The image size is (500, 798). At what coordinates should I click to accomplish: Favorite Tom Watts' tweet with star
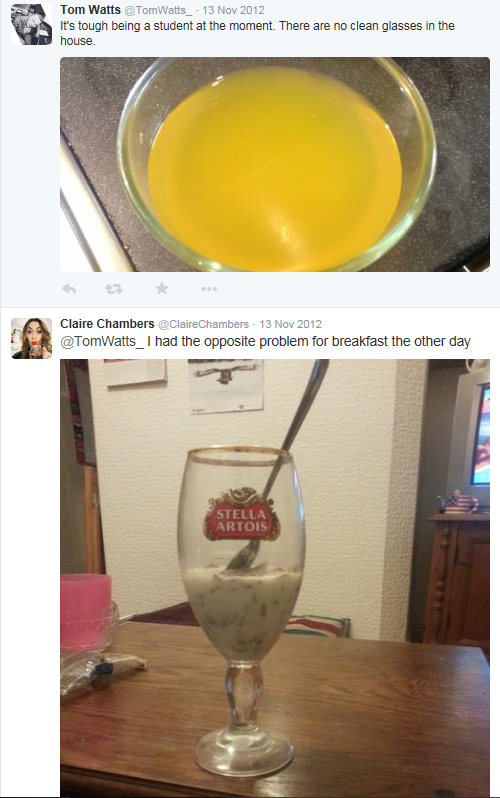click(162, 289)
